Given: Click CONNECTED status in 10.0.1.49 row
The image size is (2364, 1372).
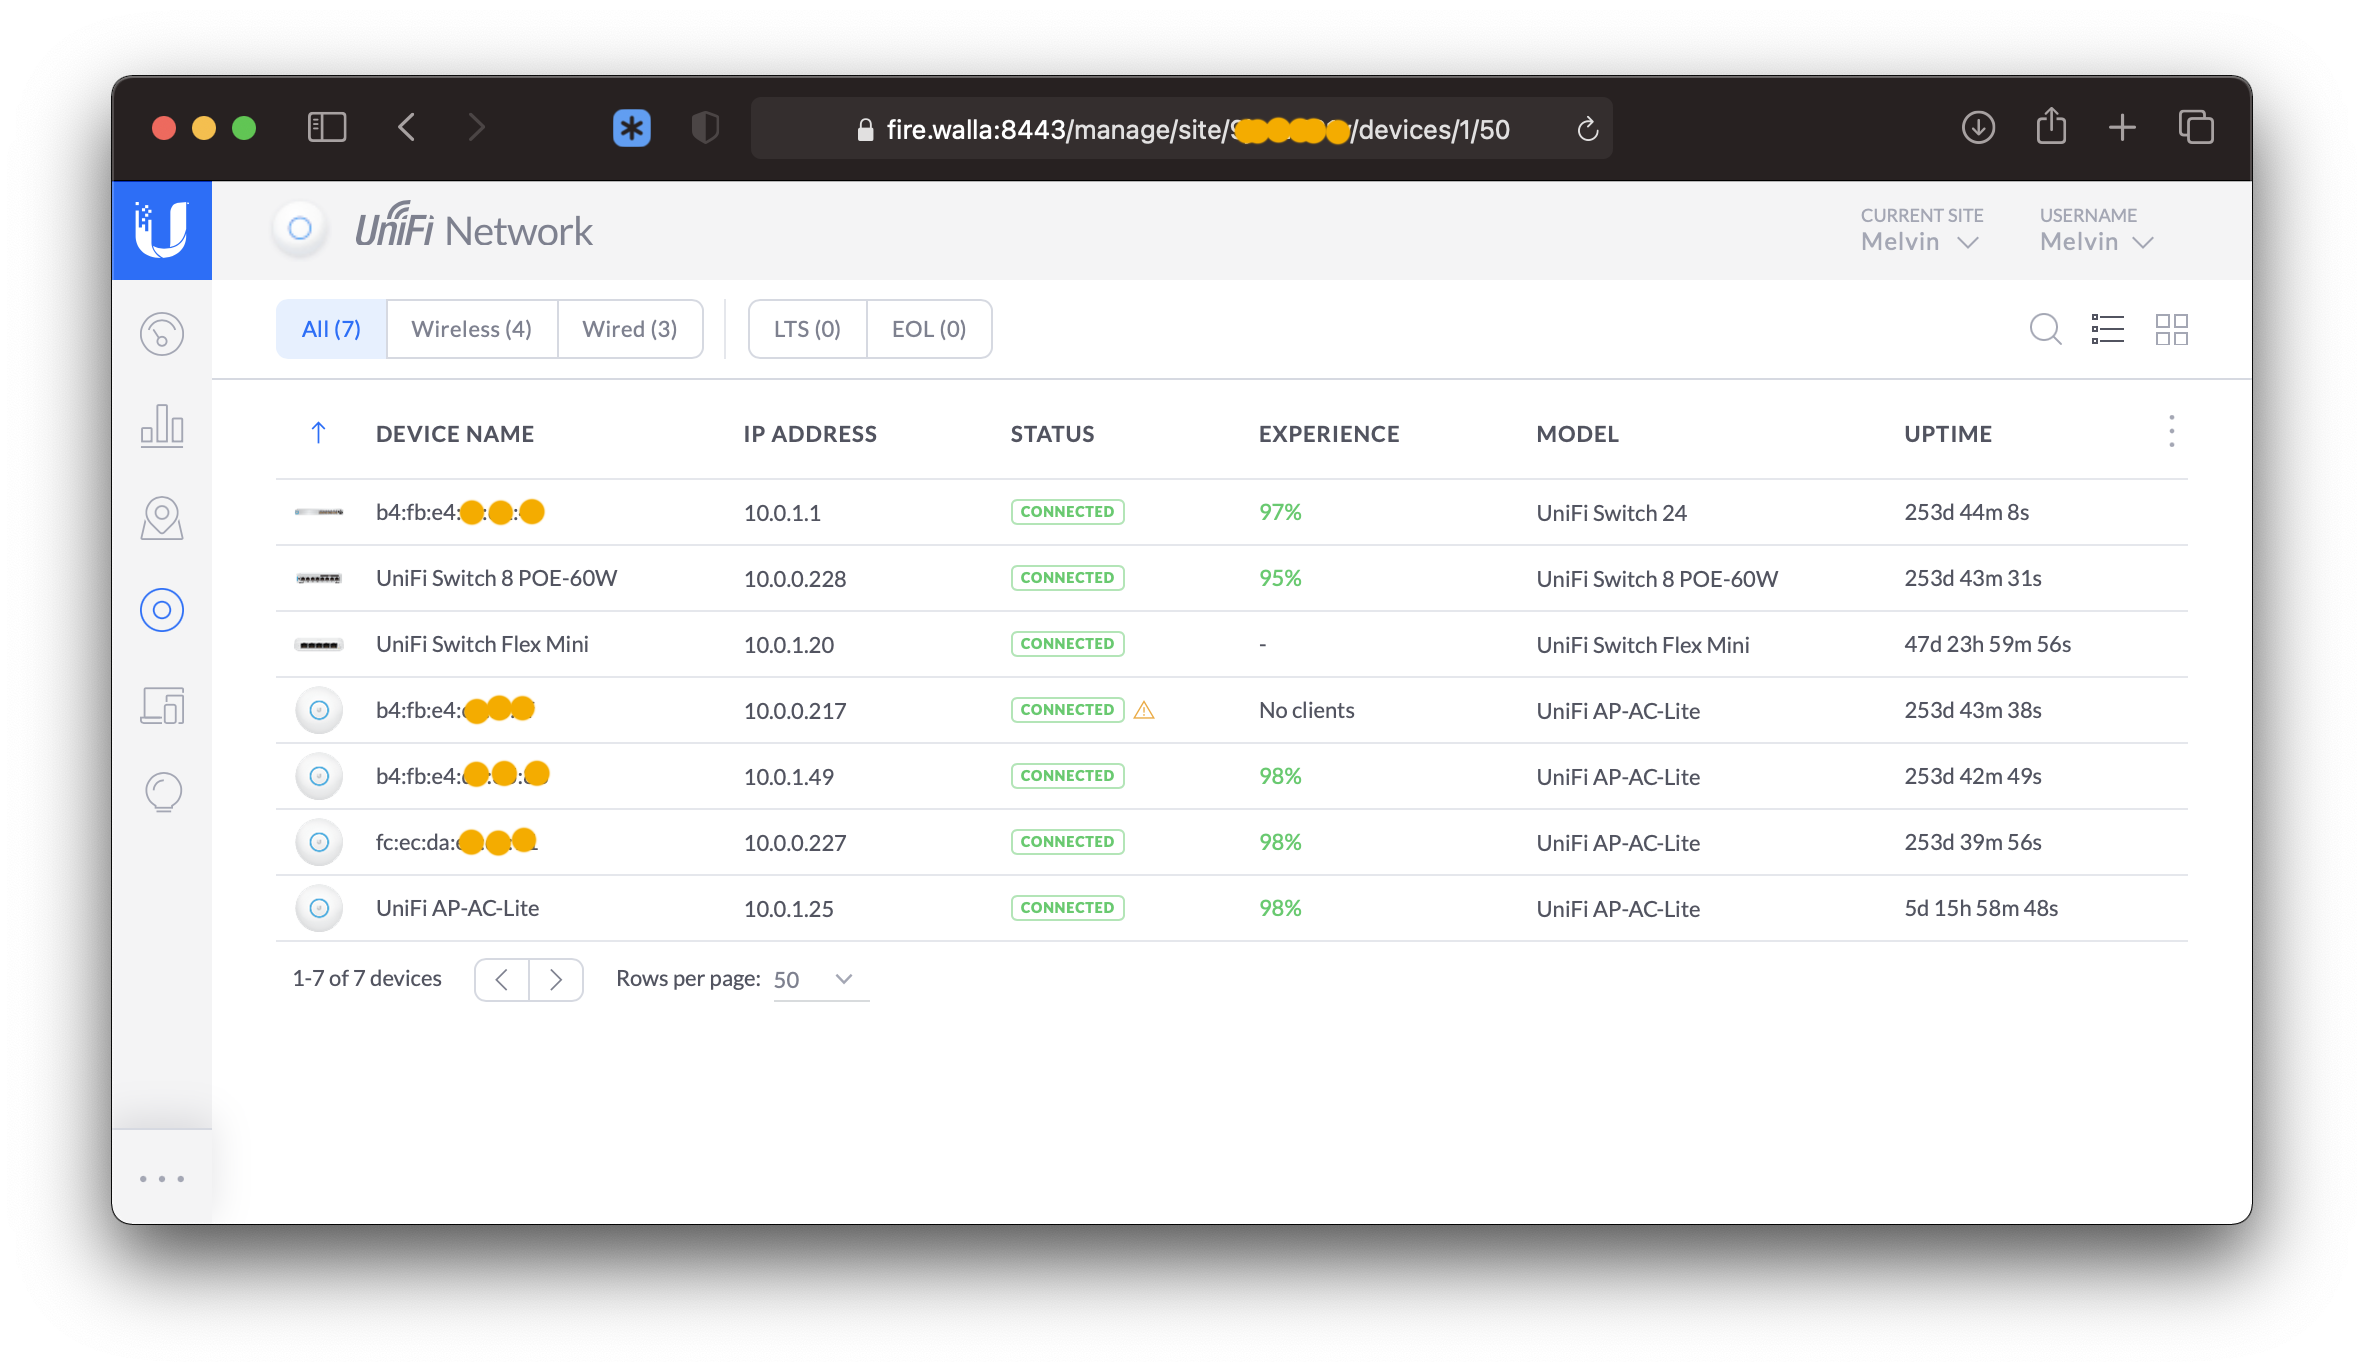Looking at the screenshot, I should pyautogui.click(x=1067, y=776).
